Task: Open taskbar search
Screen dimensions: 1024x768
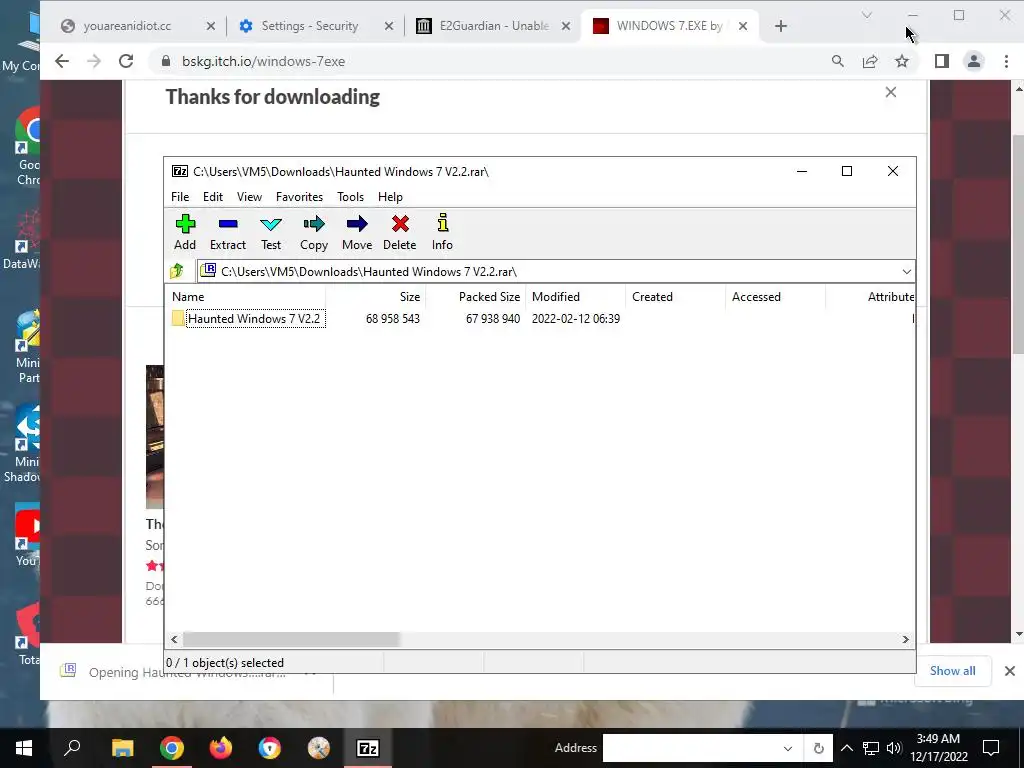Action: [72, 748]
